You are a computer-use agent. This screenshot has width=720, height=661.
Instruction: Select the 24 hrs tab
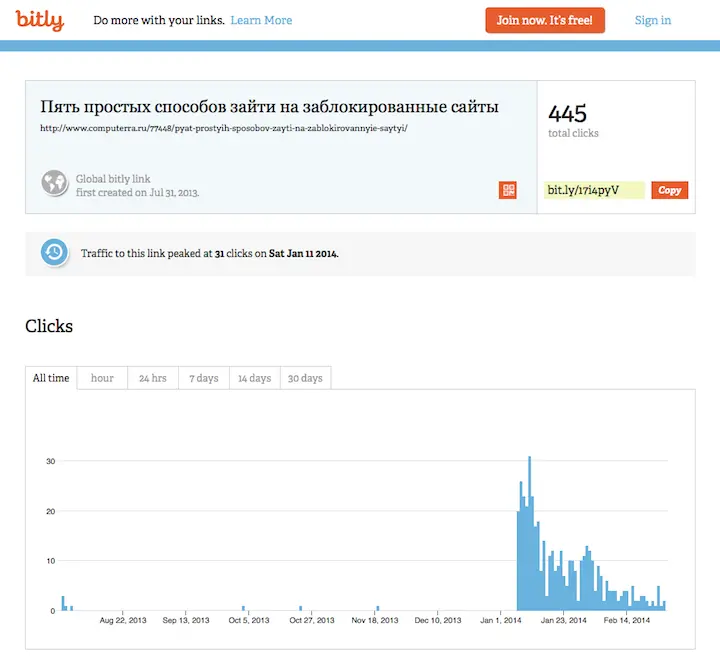coord(152,378)
